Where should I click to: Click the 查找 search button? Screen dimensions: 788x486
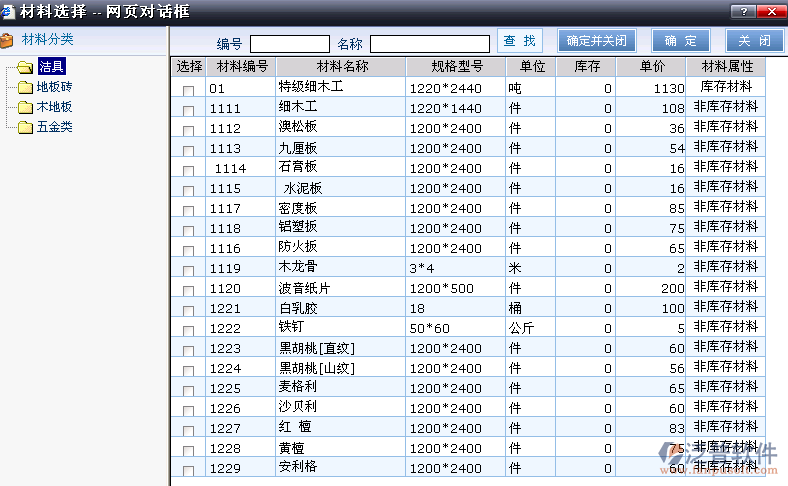(520, 41)
